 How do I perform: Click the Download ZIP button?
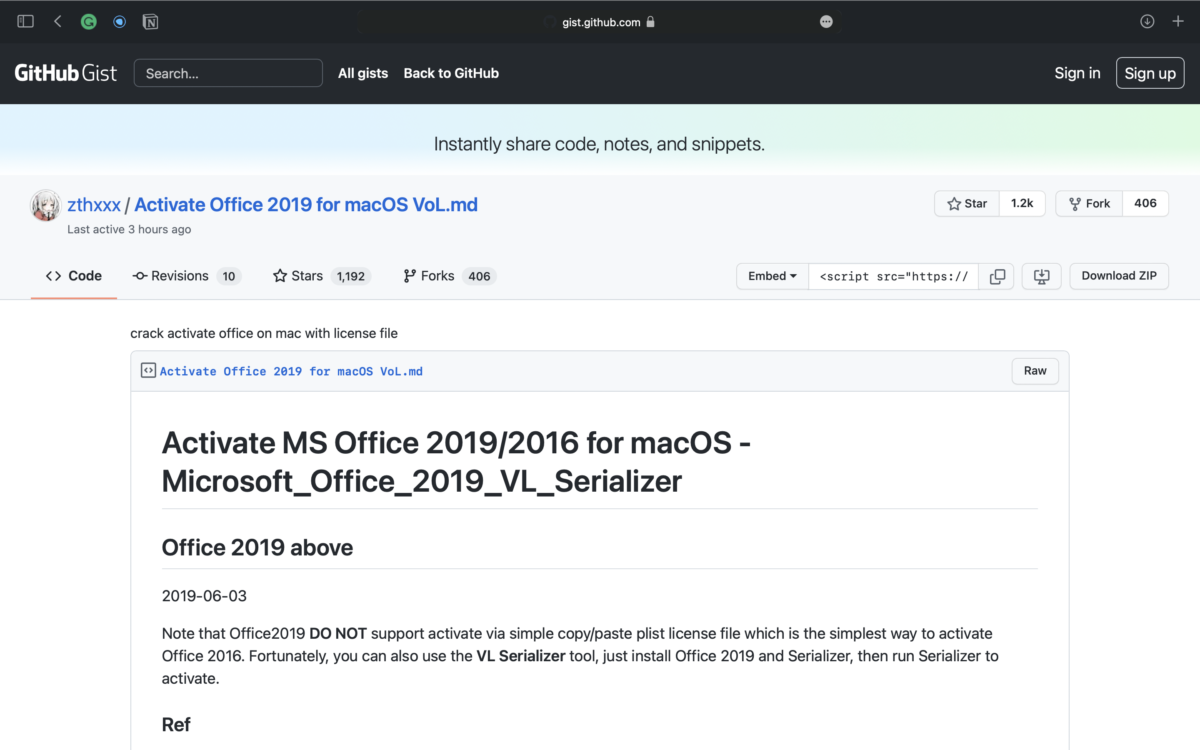[x=1118, y=276]
